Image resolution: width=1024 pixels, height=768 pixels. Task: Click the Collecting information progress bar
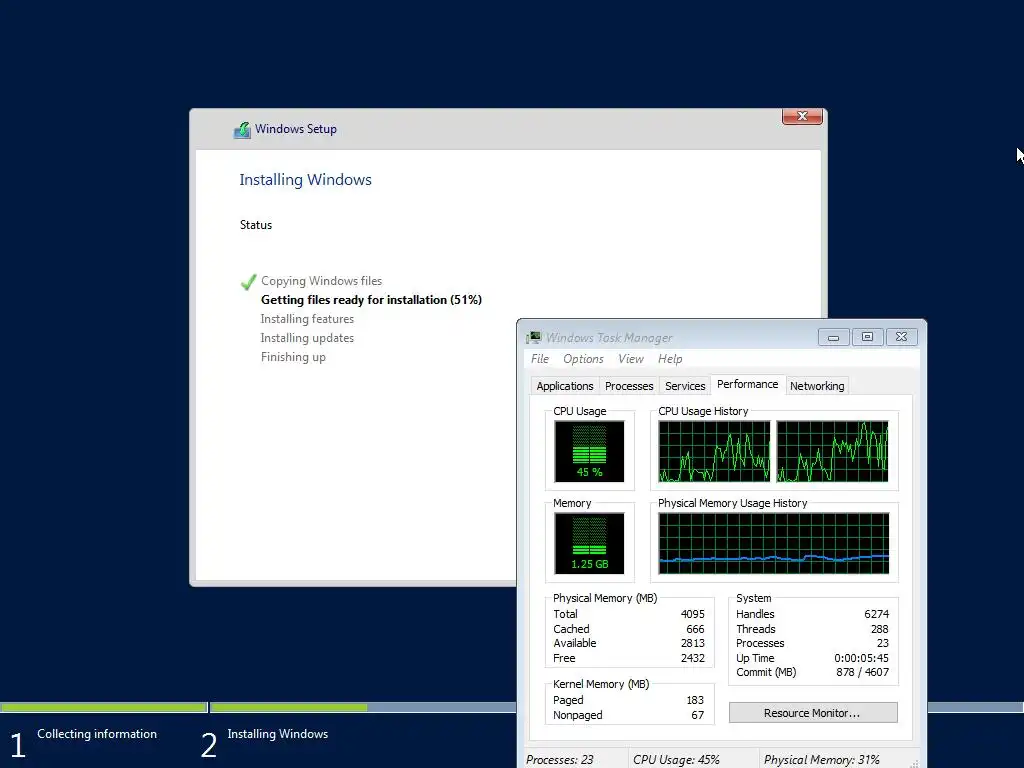point(104,707)
